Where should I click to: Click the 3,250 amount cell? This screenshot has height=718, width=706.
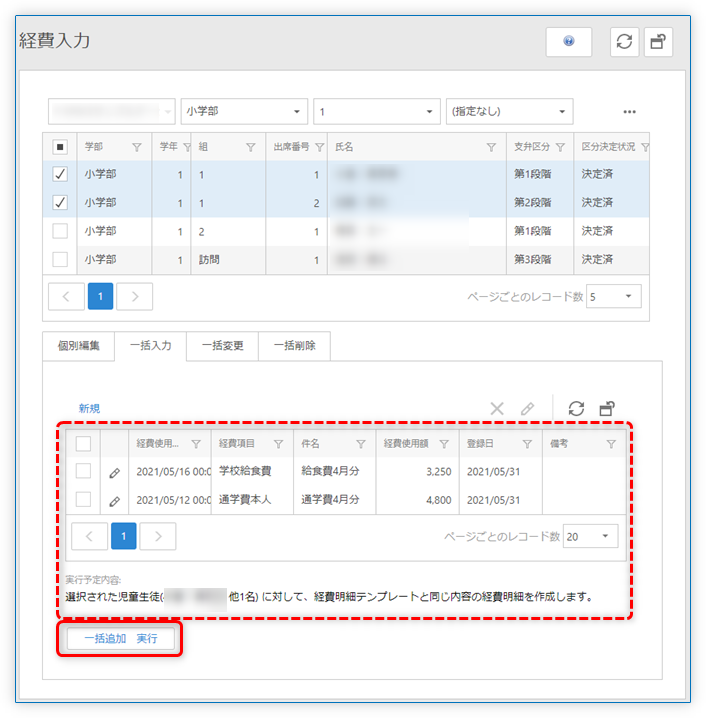tap(418, 472)
